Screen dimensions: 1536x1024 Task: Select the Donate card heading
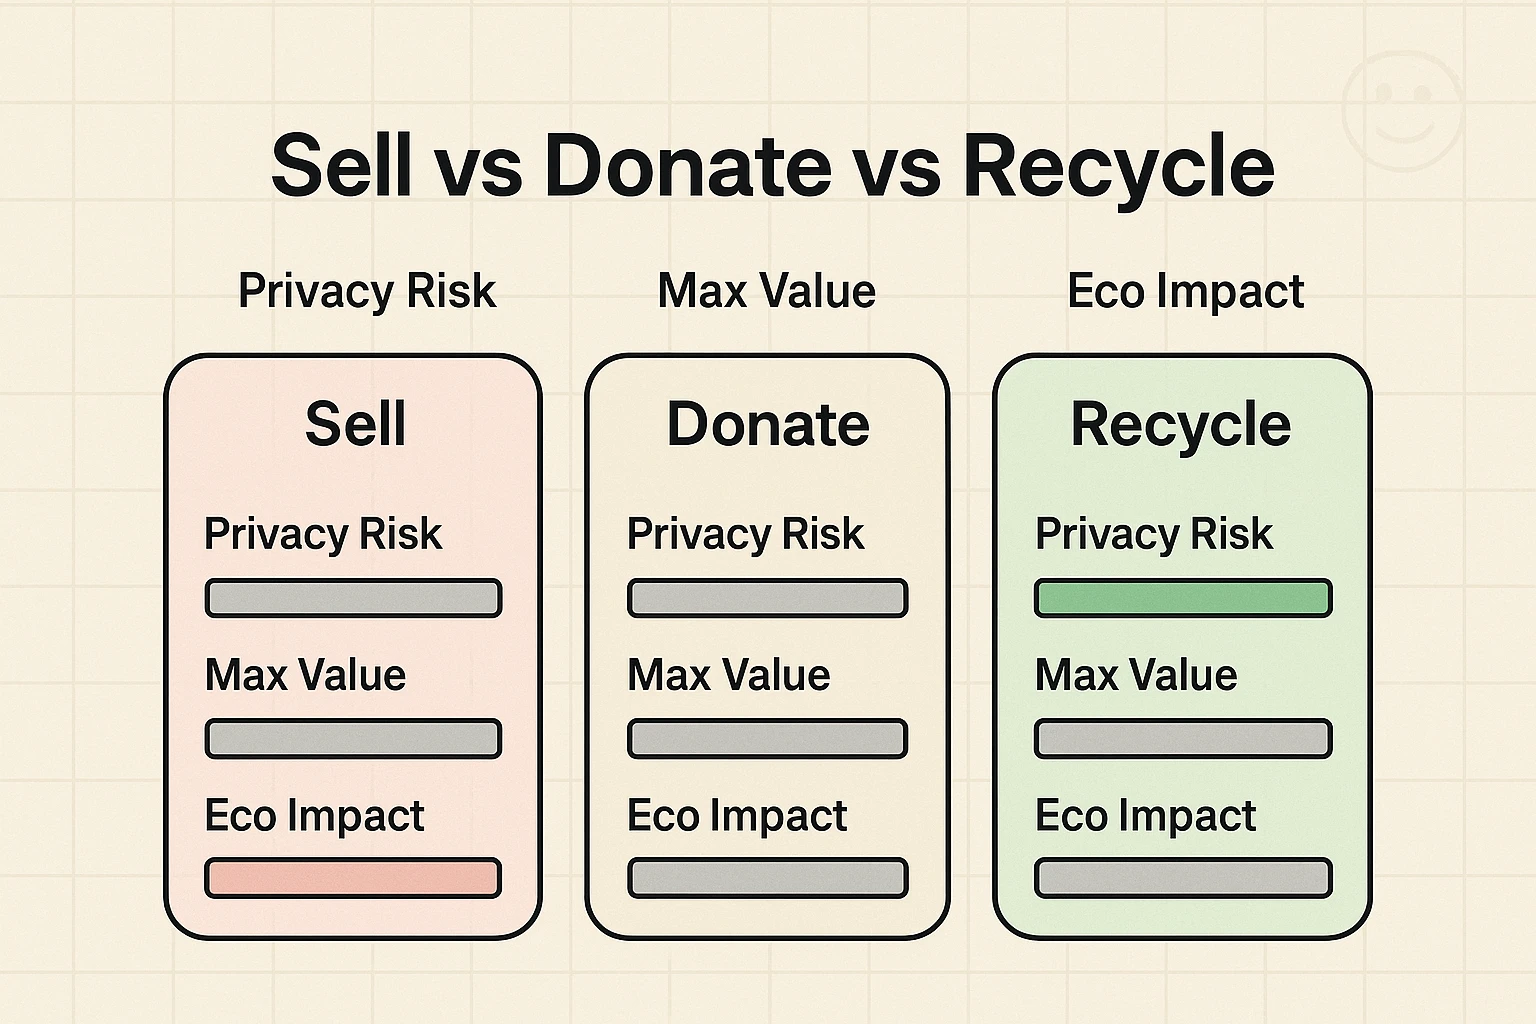768,424
